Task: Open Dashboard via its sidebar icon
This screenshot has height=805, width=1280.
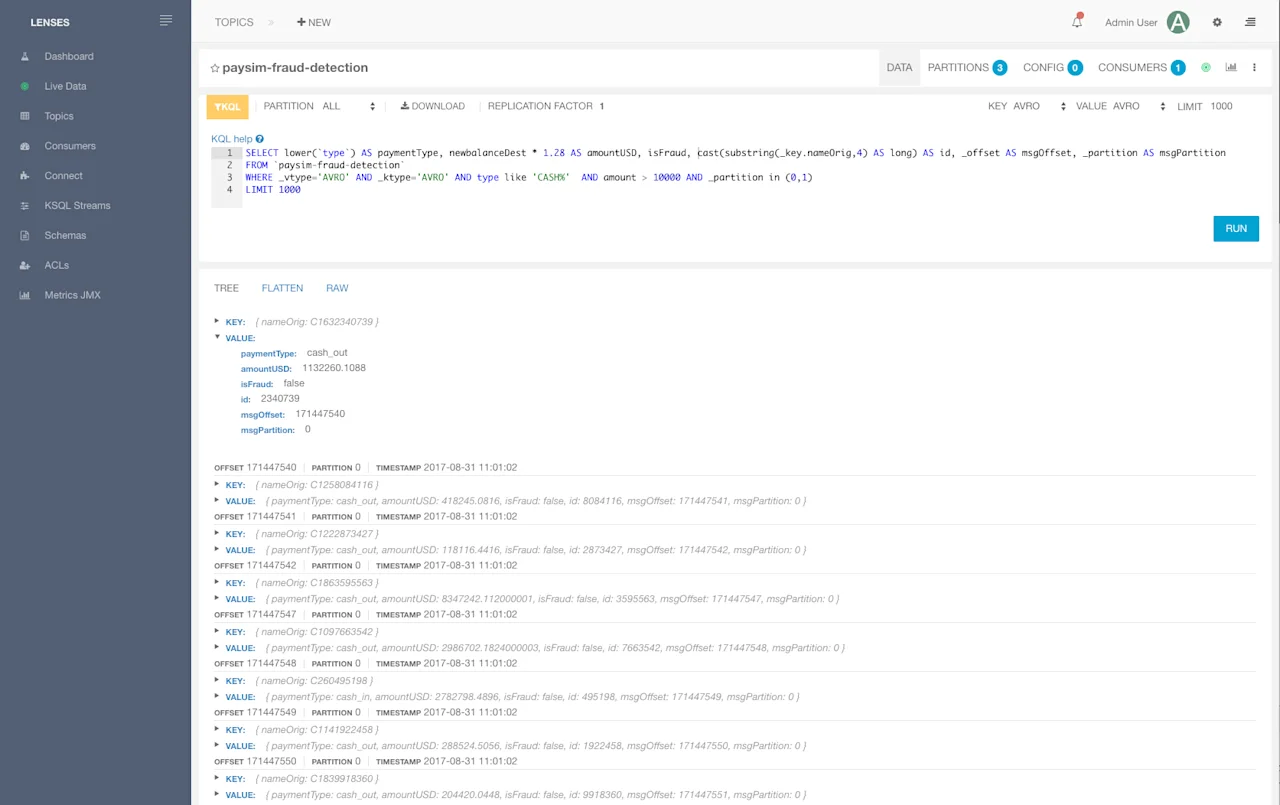Action: [x=25, y=57]
